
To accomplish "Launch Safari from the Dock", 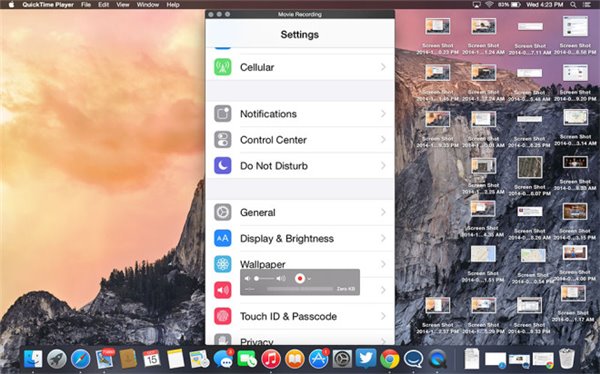I will [x=80, y=359].
